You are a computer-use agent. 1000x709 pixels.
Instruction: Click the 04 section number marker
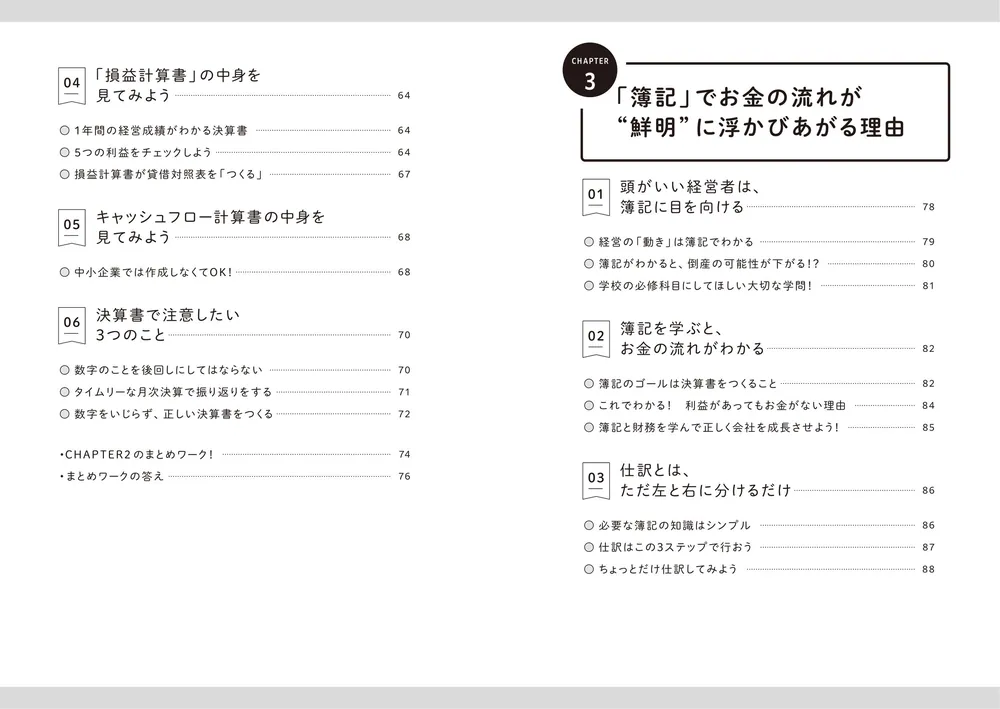[71, 85]
